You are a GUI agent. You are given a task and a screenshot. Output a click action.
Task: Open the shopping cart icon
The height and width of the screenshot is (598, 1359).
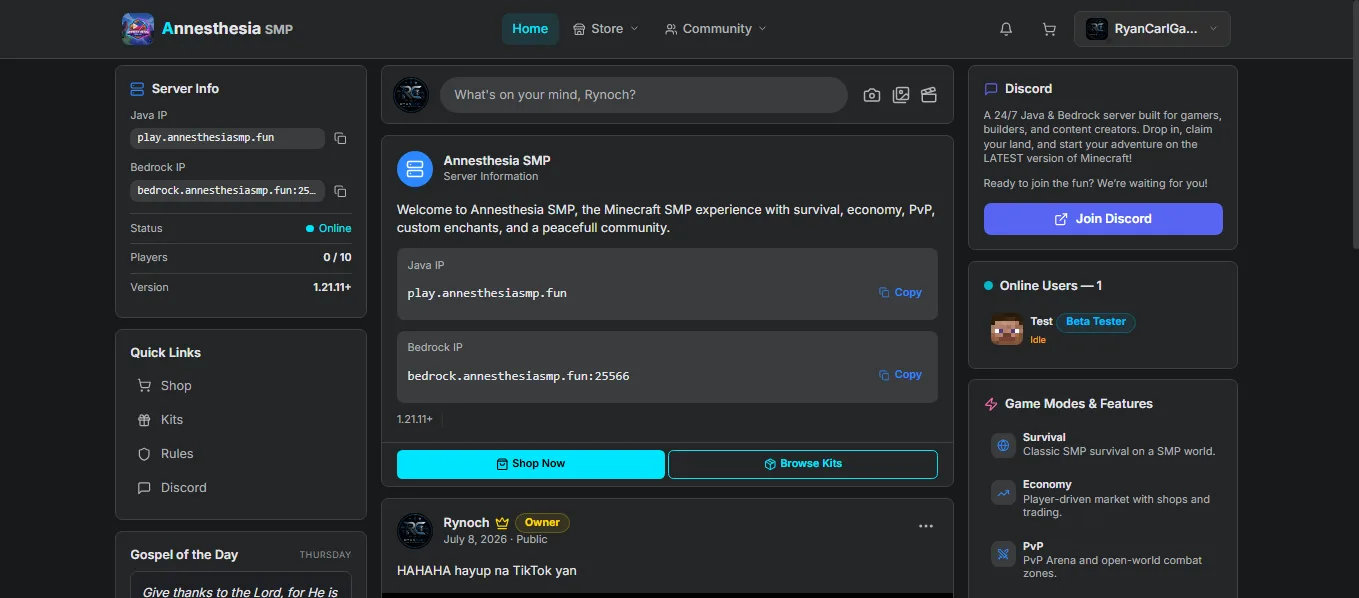[x=1049, y=29]
